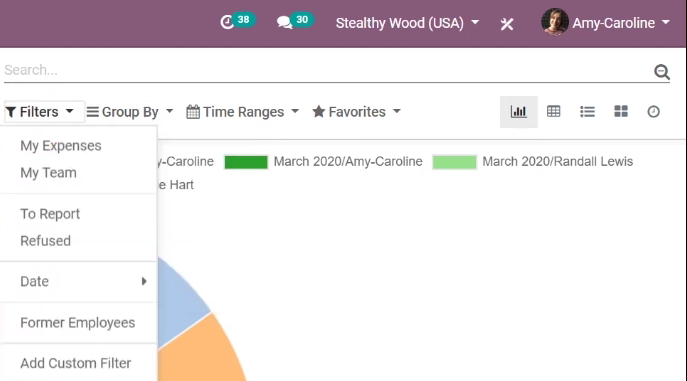Screen dimensions: 687x381
Task: Open the Time Ranges dropdown
Action: (x=242, y=112)
